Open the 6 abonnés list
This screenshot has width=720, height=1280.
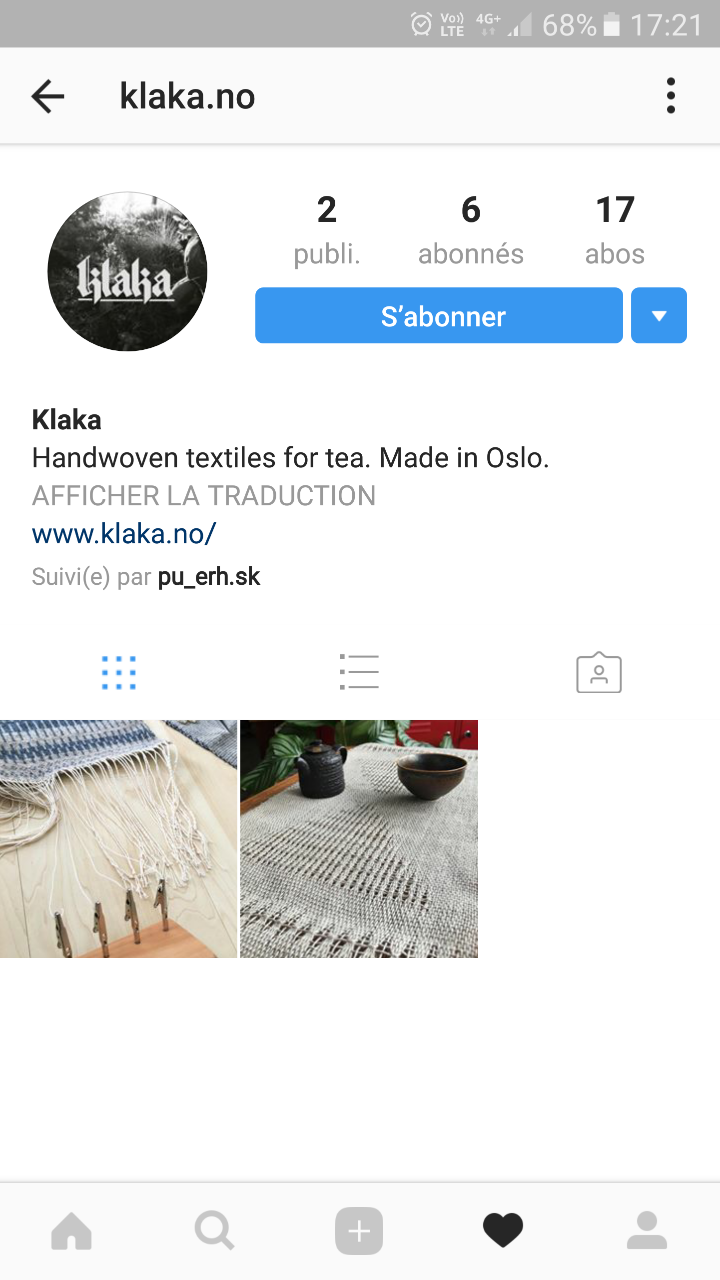(471, 230)
